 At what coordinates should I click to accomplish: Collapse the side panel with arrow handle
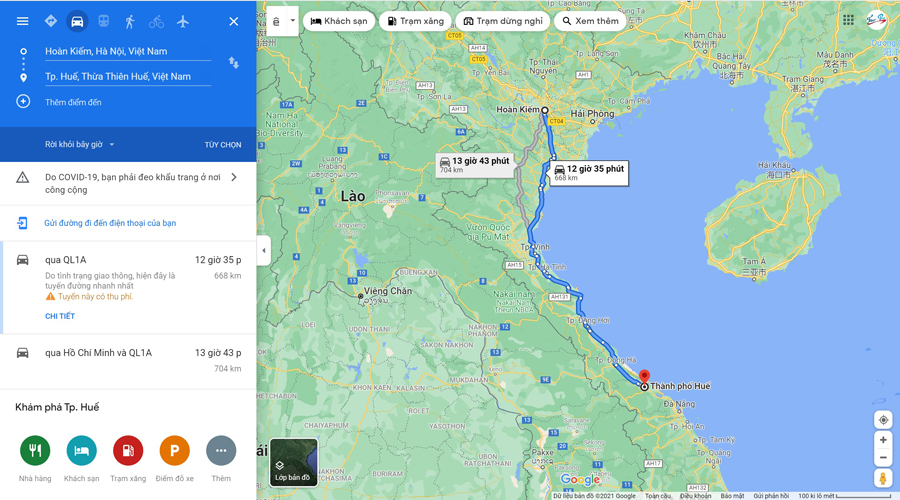pos(263,250)
